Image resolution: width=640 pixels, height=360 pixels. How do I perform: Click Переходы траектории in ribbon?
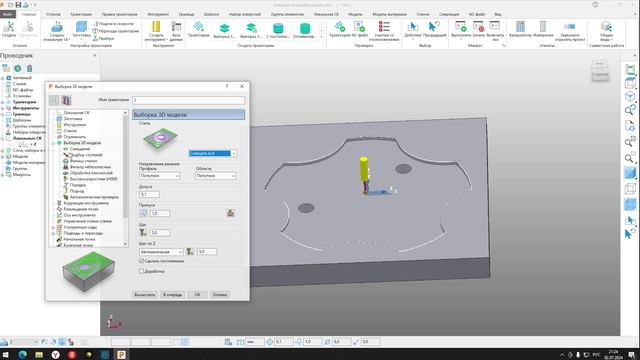[116, 31]
